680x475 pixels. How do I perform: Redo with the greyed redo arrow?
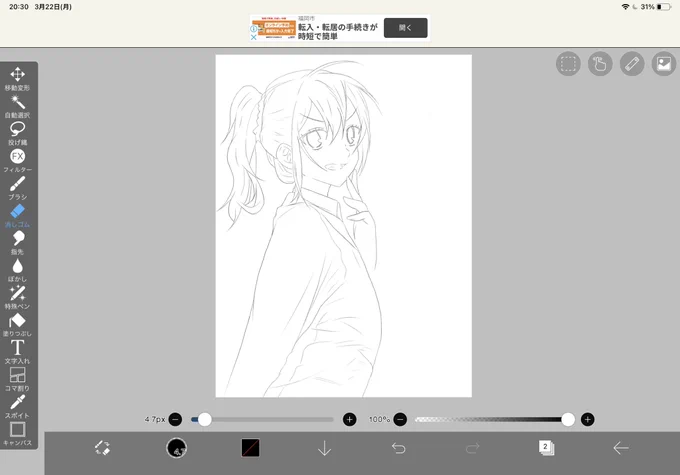pos(472,448)
